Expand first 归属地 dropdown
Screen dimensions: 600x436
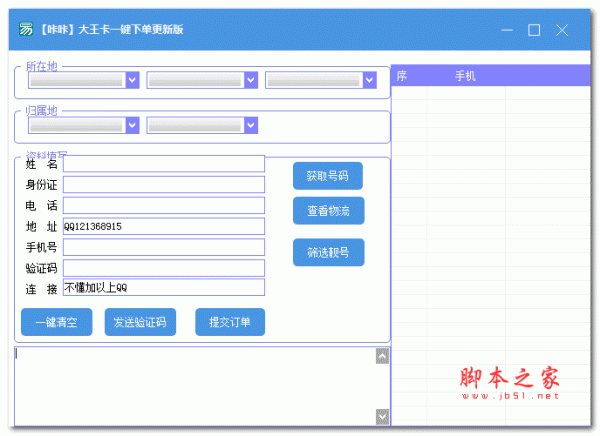(x=84, y=125)
